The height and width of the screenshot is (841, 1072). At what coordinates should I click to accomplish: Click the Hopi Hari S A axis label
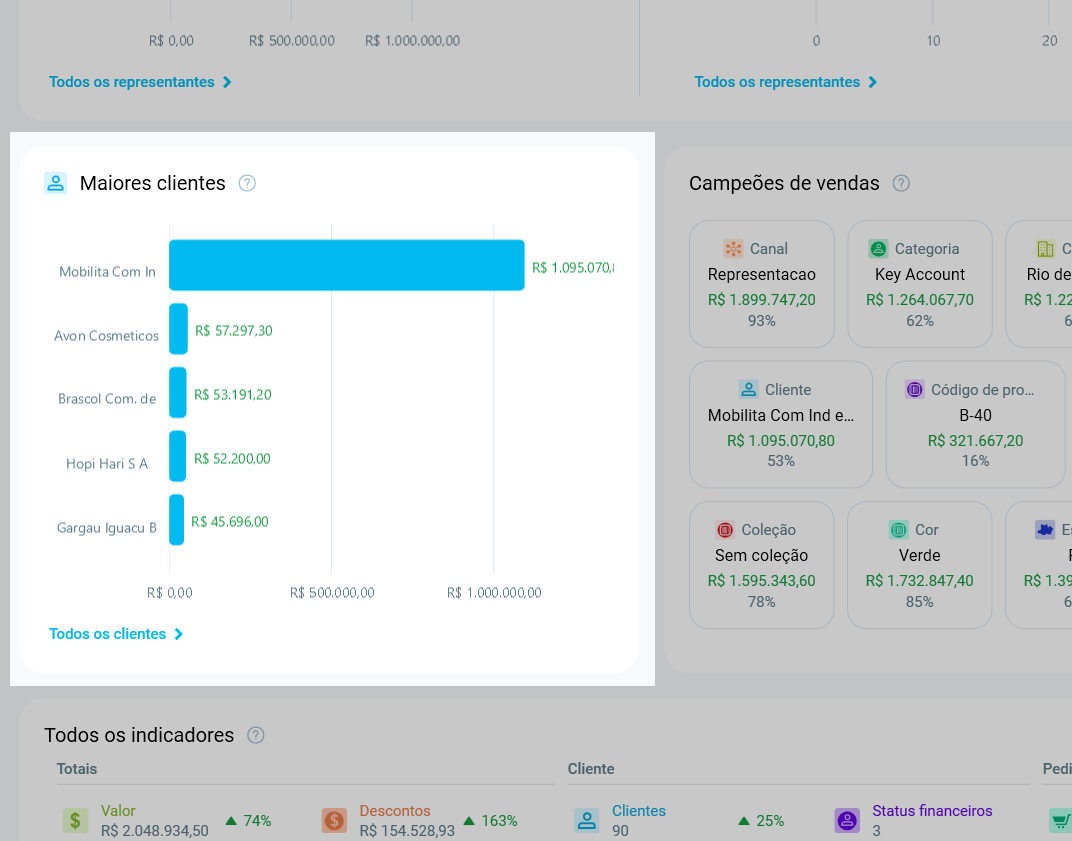pyautogui.click(x=107, y=464)
